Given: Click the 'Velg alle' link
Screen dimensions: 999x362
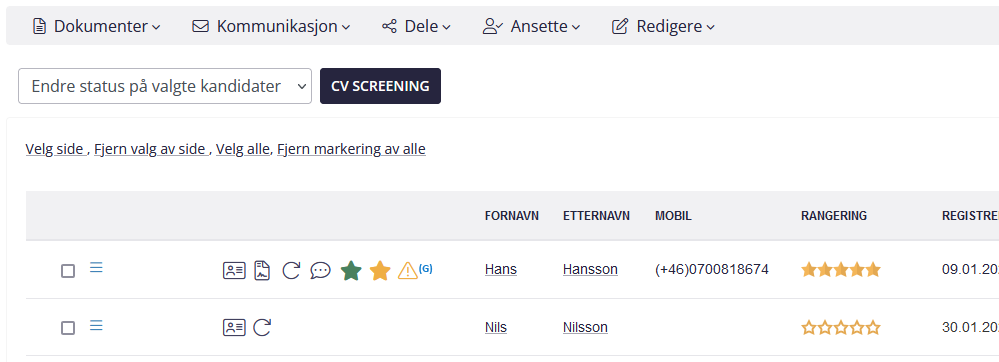Looking at the screenshot, I should pos(243,149).
